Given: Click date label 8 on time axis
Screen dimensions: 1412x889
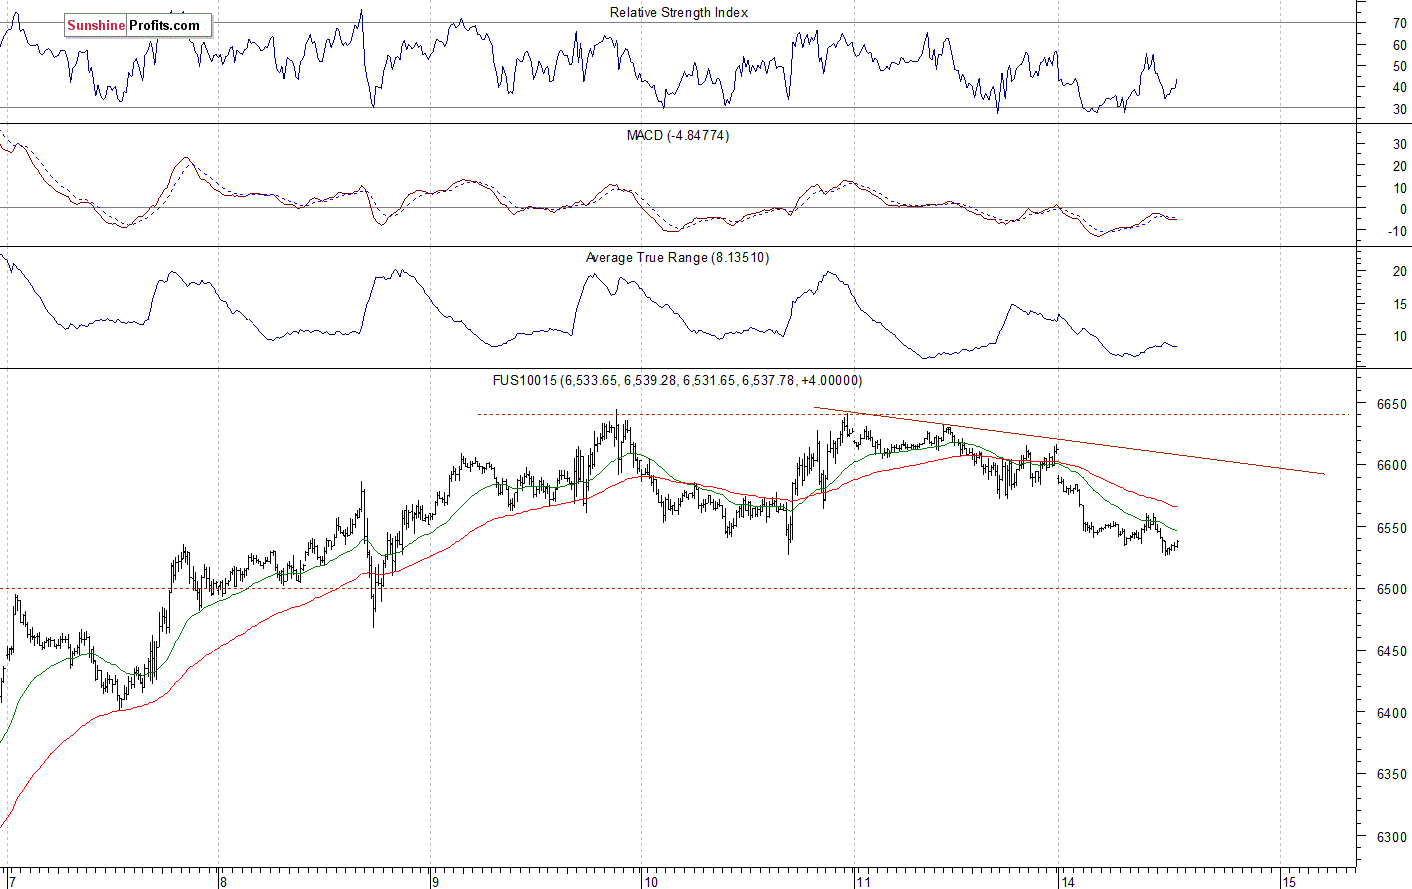Looking at the screenshot, I should pyautogui.click(x=224, y=882).
